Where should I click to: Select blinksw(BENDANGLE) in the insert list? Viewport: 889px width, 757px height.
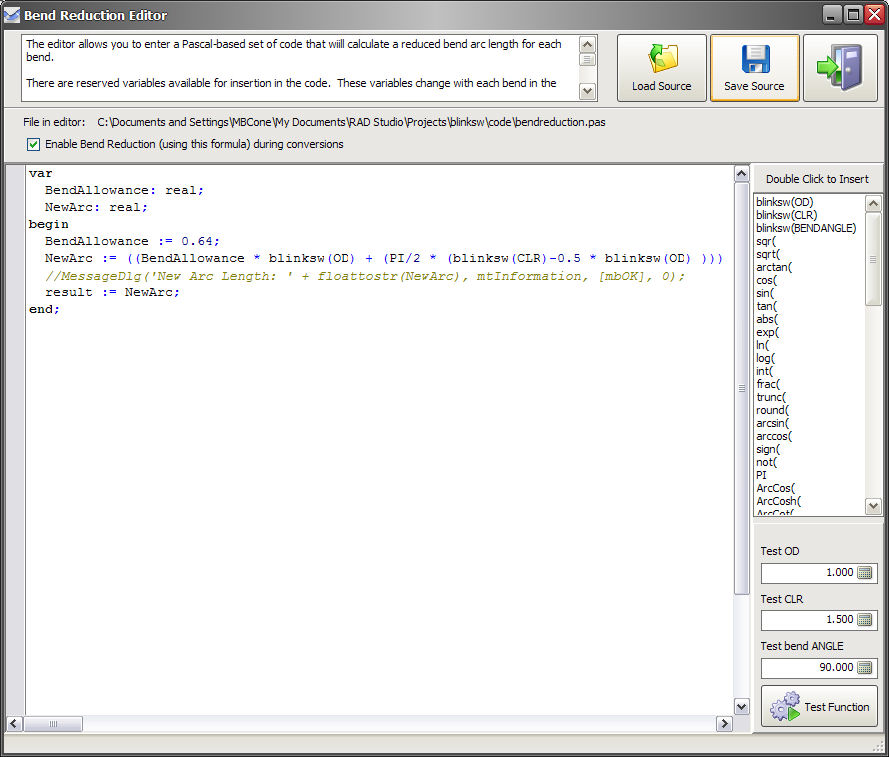(806, 228)
